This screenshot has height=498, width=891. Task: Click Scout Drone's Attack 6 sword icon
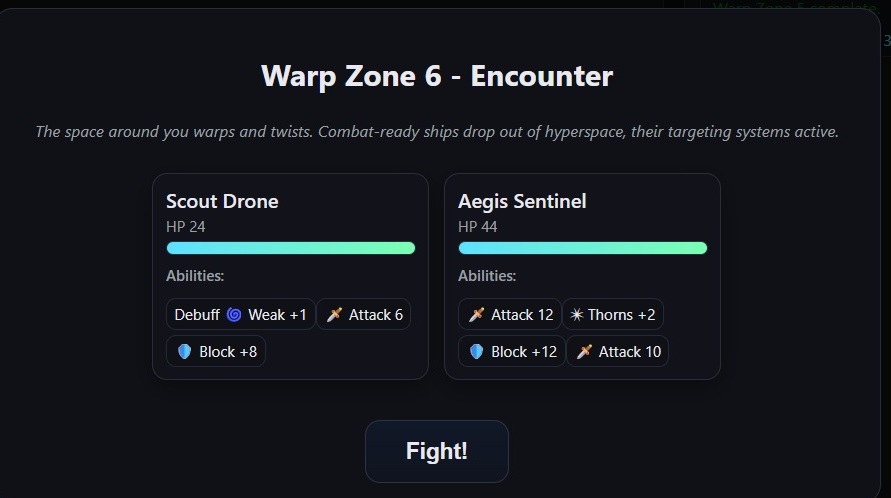click(x=334, y=315)
